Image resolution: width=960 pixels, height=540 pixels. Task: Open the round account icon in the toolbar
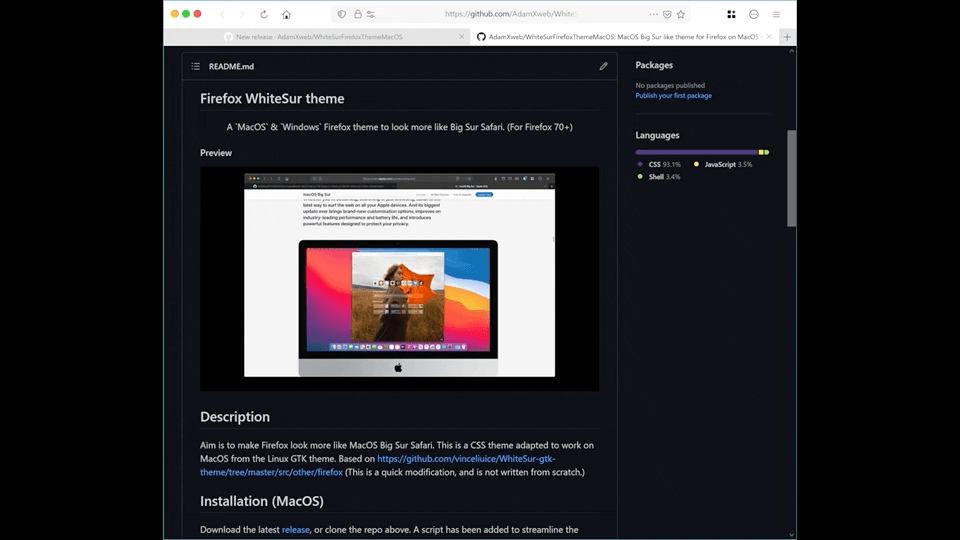pos(754,14)
